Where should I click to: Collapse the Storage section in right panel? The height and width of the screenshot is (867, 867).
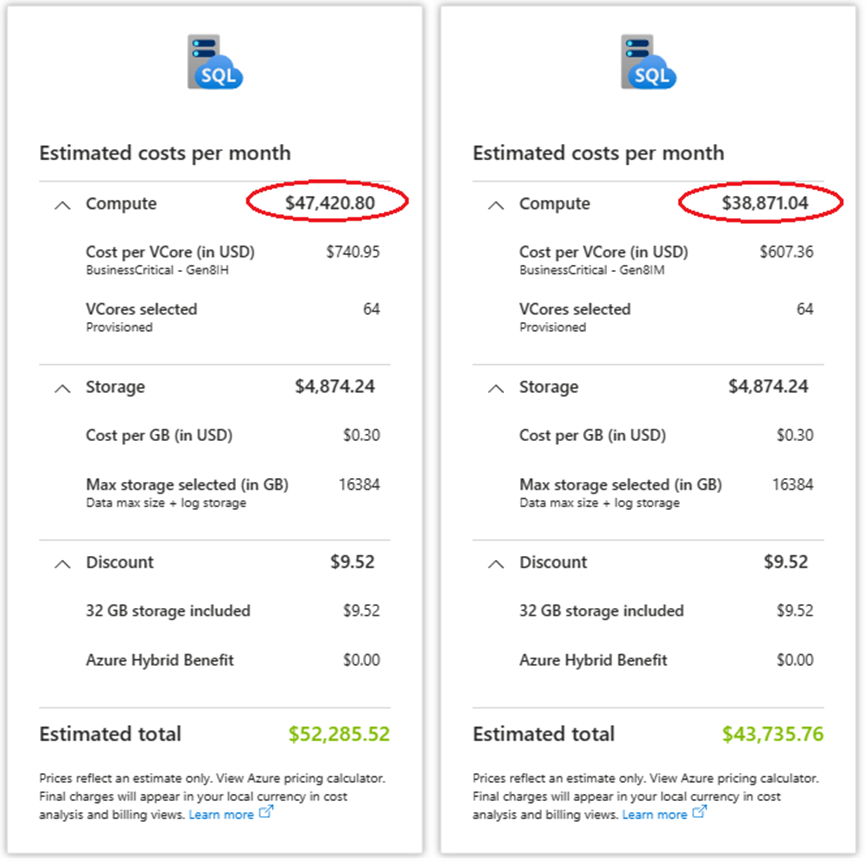click(x=496, y=389)
